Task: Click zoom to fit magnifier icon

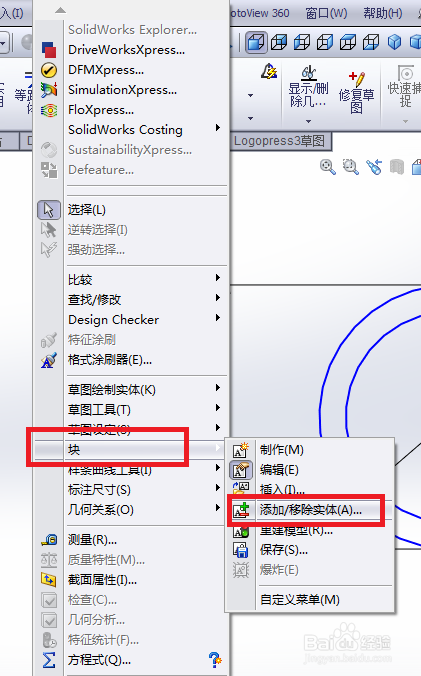Action: tap(327, 167)
